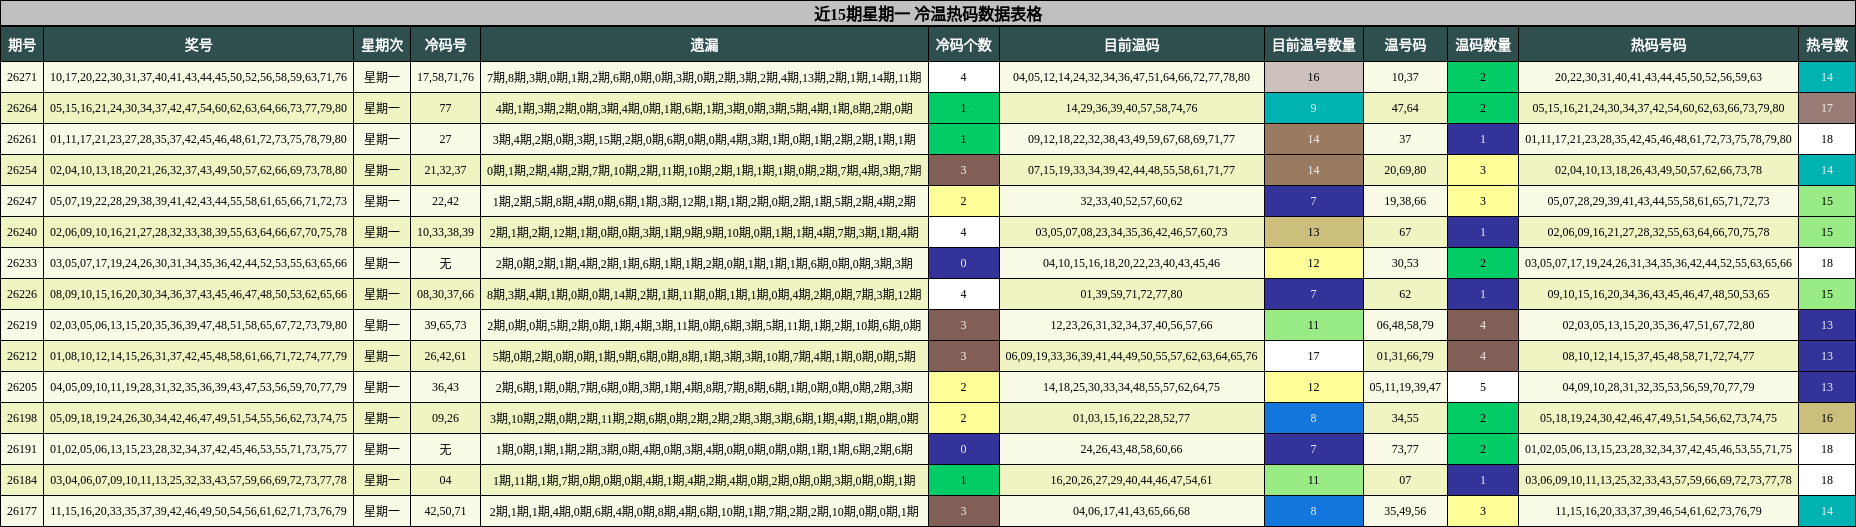Click warm numbers cell 47,64
This screenshot has width=1856, height=527.
1405,108
